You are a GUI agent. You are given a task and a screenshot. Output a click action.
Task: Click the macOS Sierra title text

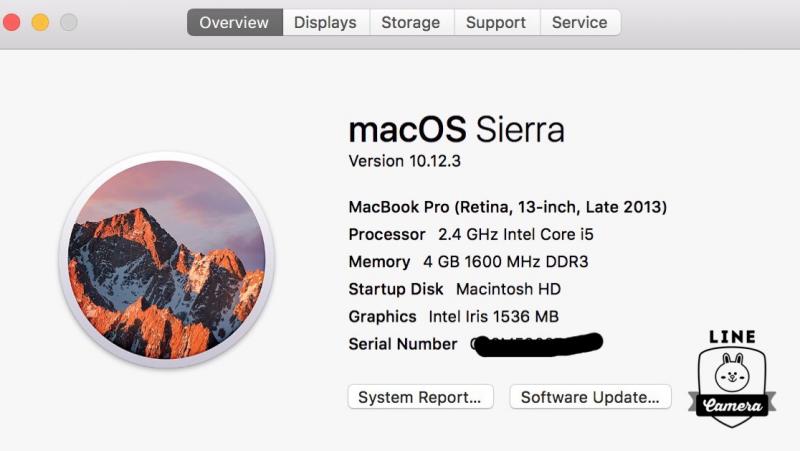(x=457, y=129)
